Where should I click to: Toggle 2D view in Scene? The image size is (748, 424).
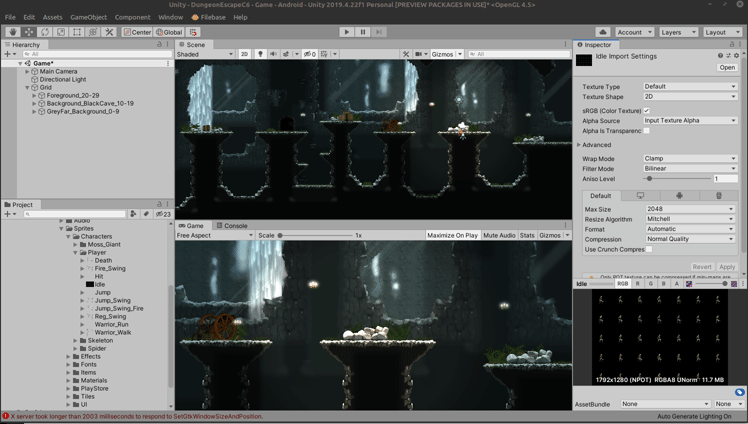click(244, 54)
